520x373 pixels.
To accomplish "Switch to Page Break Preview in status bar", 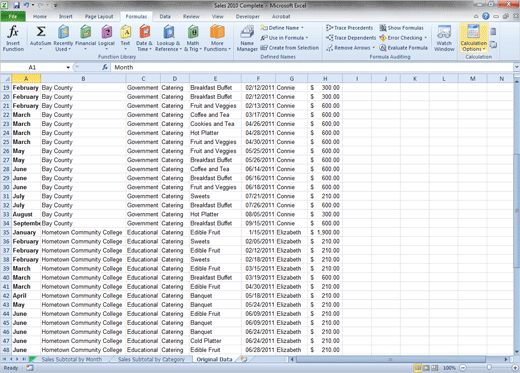I will click(434, 368).
